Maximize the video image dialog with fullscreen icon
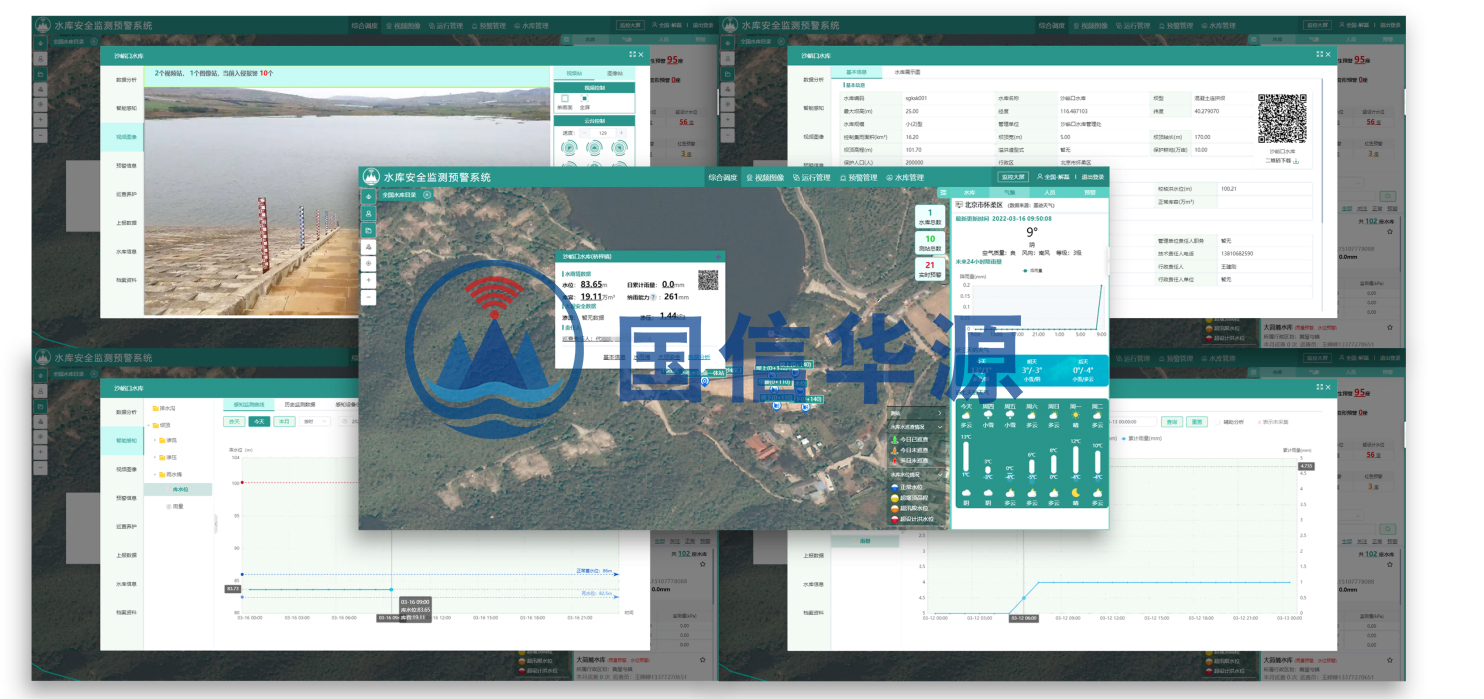The width and height of the screenshot is (1484, 699). pos(632,55)
